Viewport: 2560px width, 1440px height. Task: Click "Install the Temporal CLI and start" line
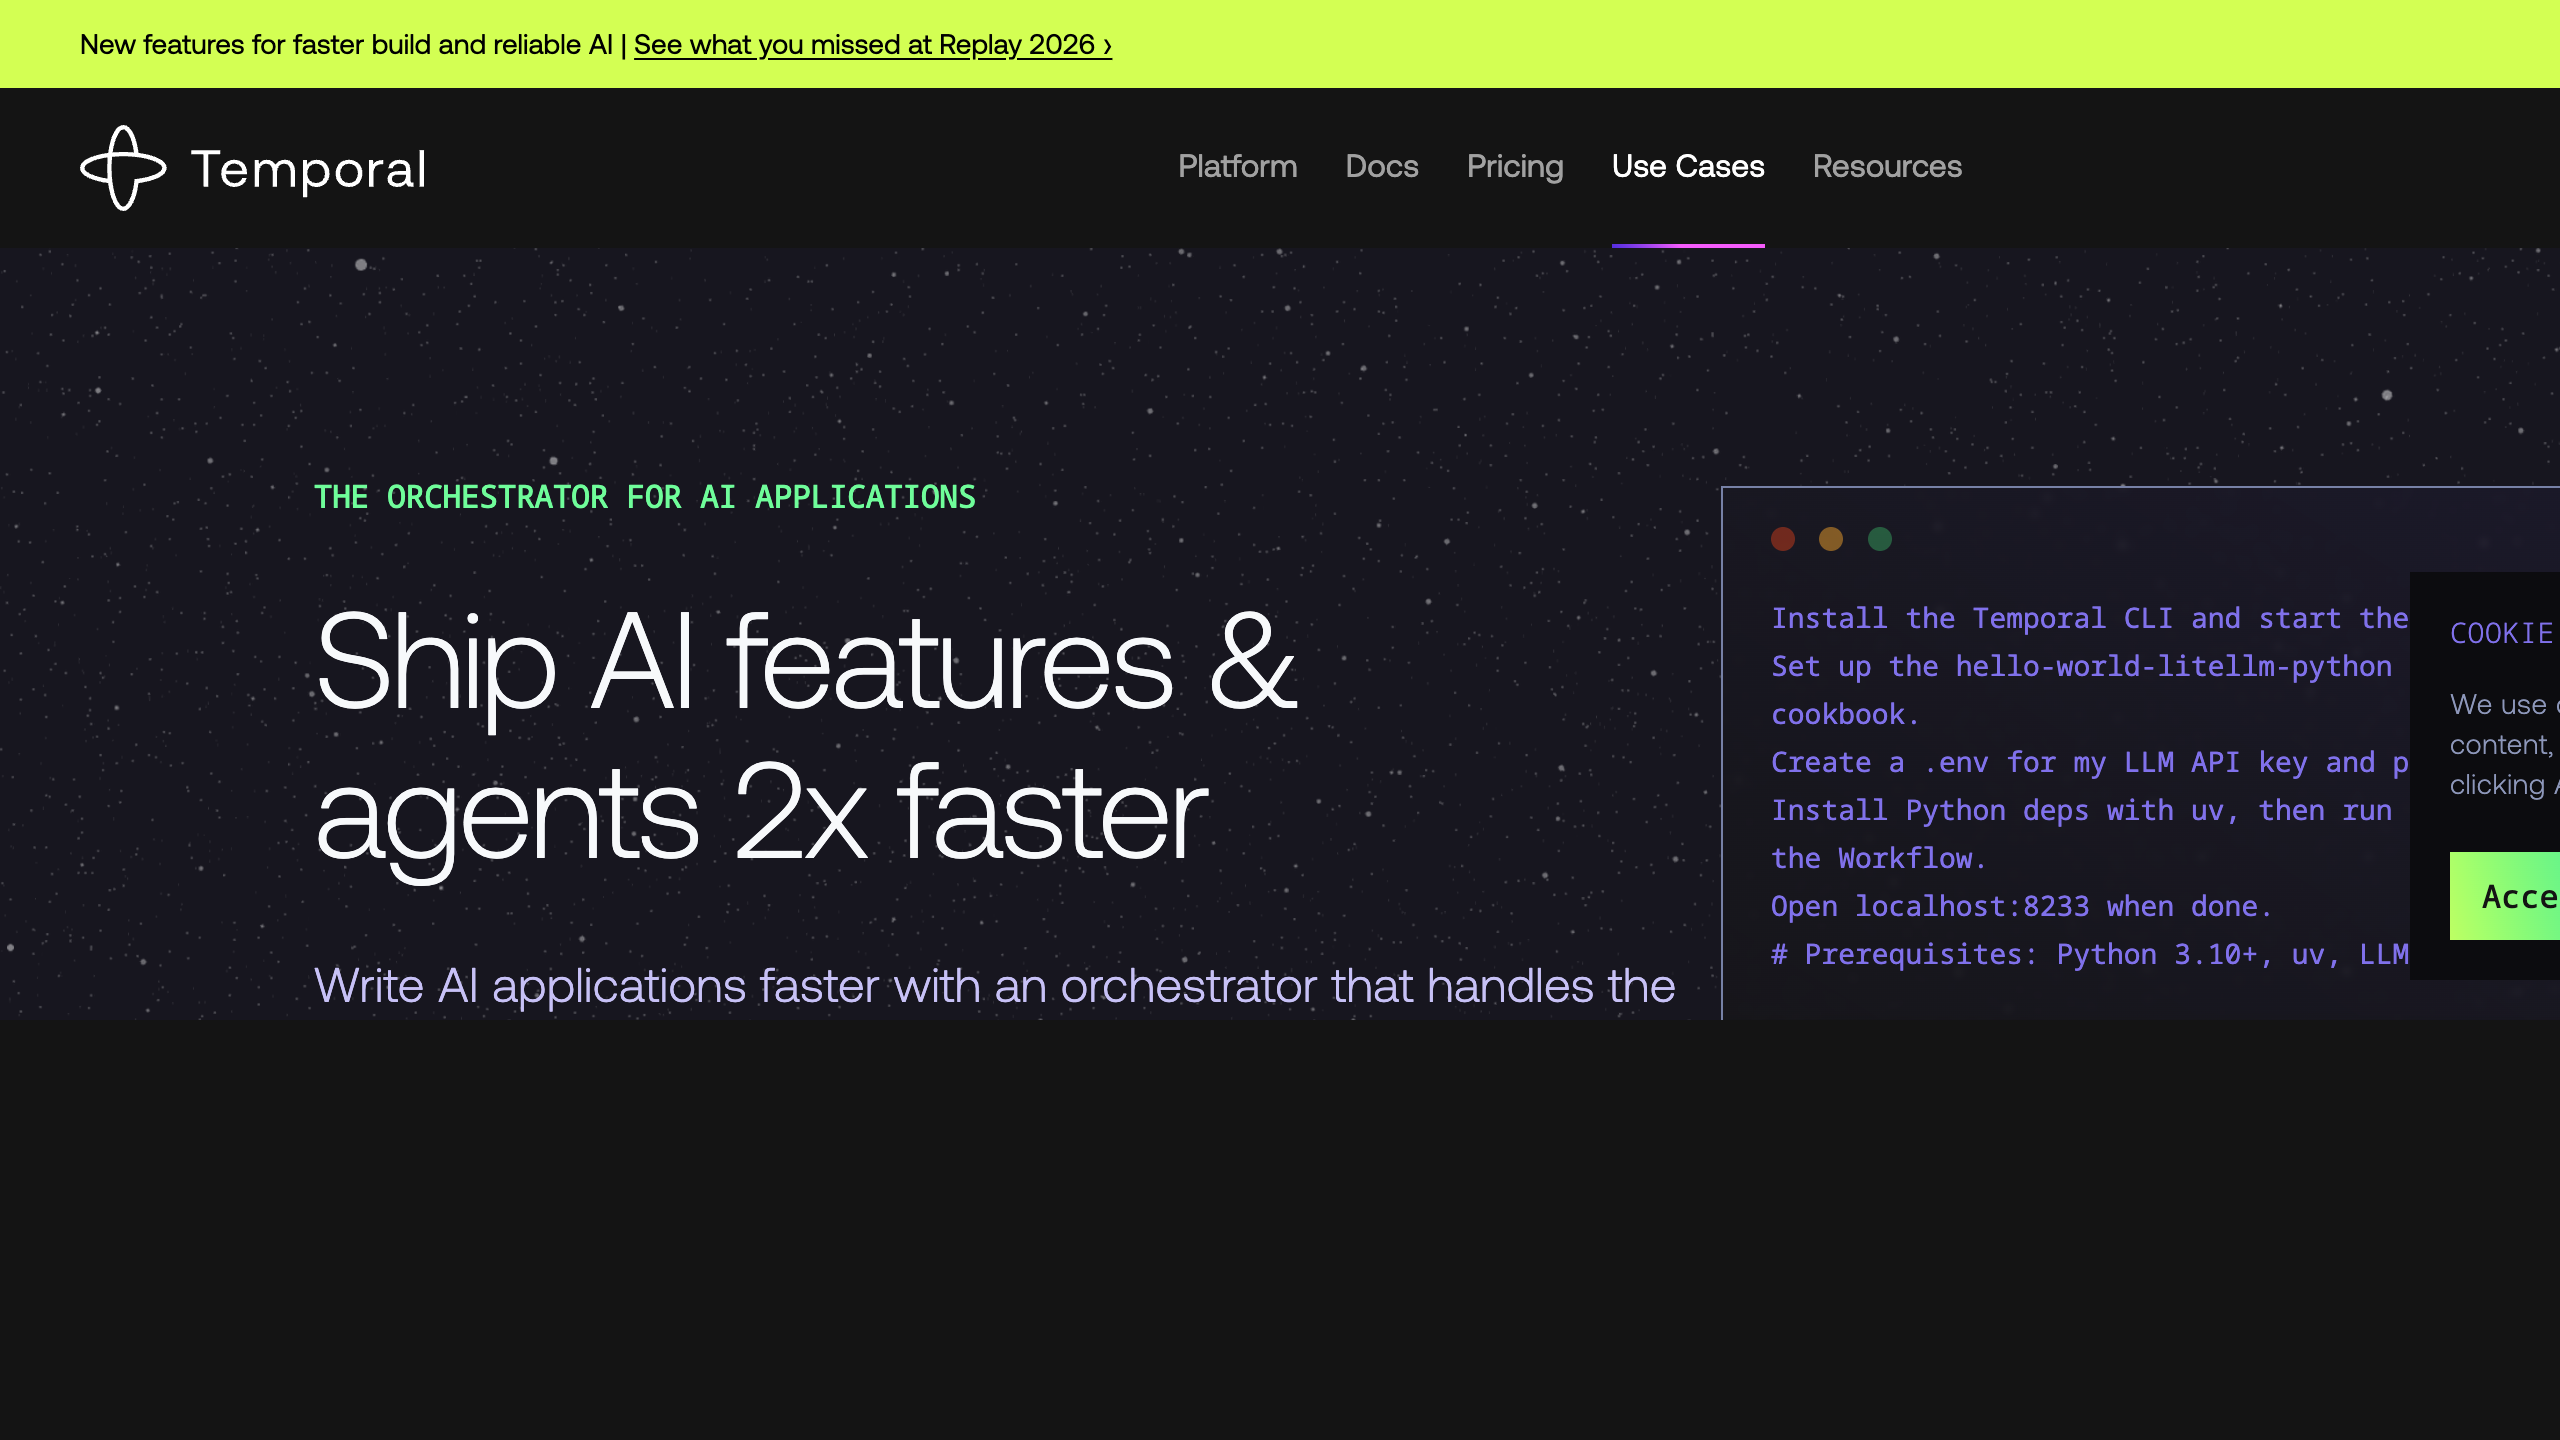(2089, 618)
